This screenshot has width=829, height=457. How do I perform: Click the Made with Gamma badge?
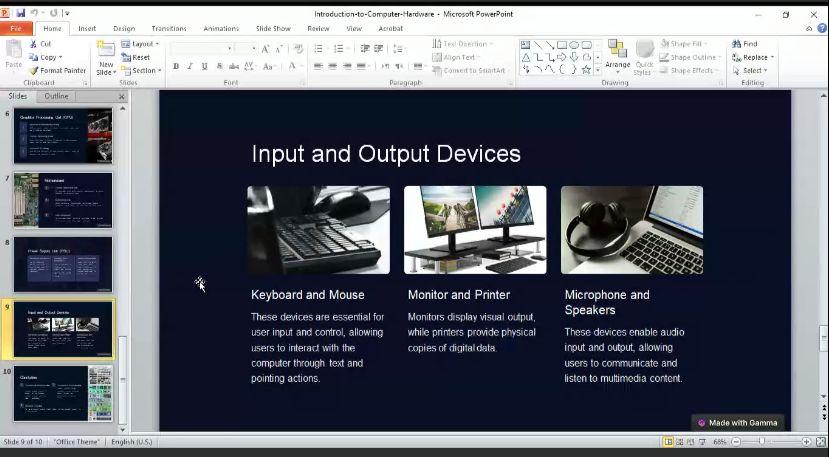[738, 422]
